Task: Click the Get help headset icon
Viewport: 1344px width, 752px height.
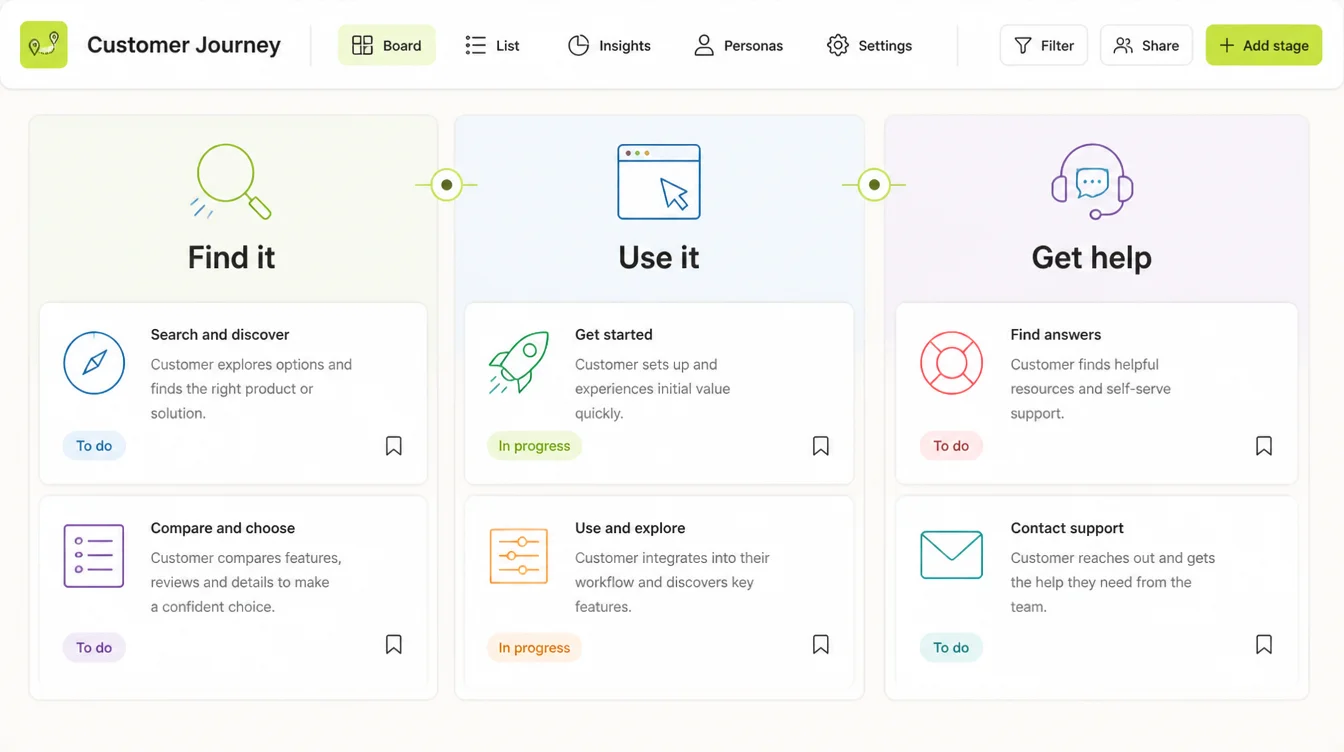Action: coord(1092,181)
